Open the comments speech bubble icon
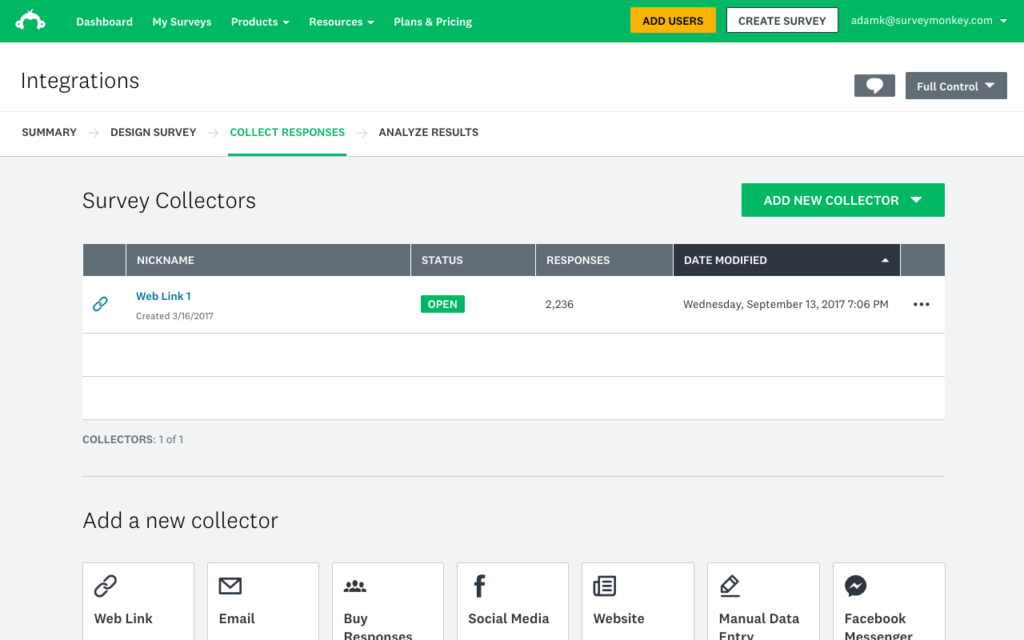 click(874, 86)
